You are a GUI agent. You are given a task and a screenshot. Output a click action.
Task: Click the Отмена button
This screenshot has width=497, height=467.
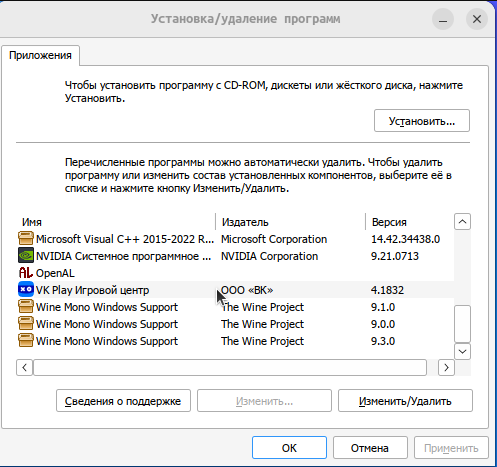(370, 448)
